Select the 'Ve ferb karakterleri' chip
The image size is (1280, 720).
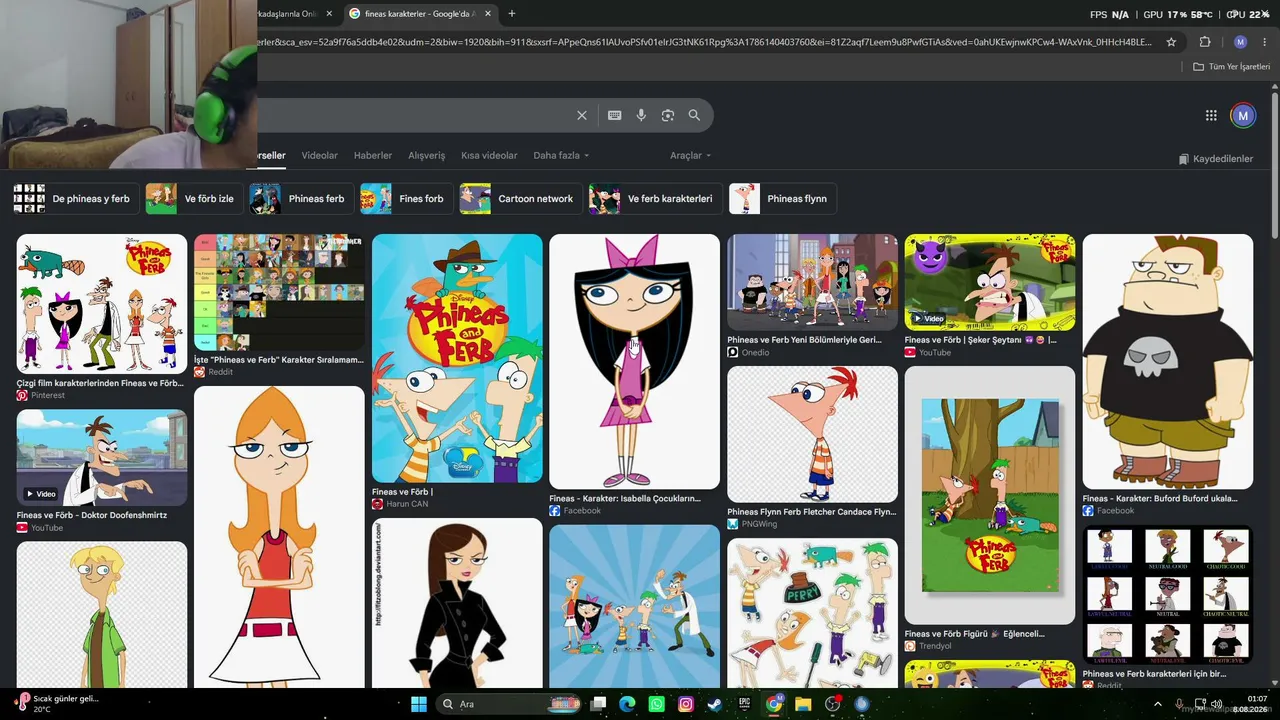coord(654,199)
